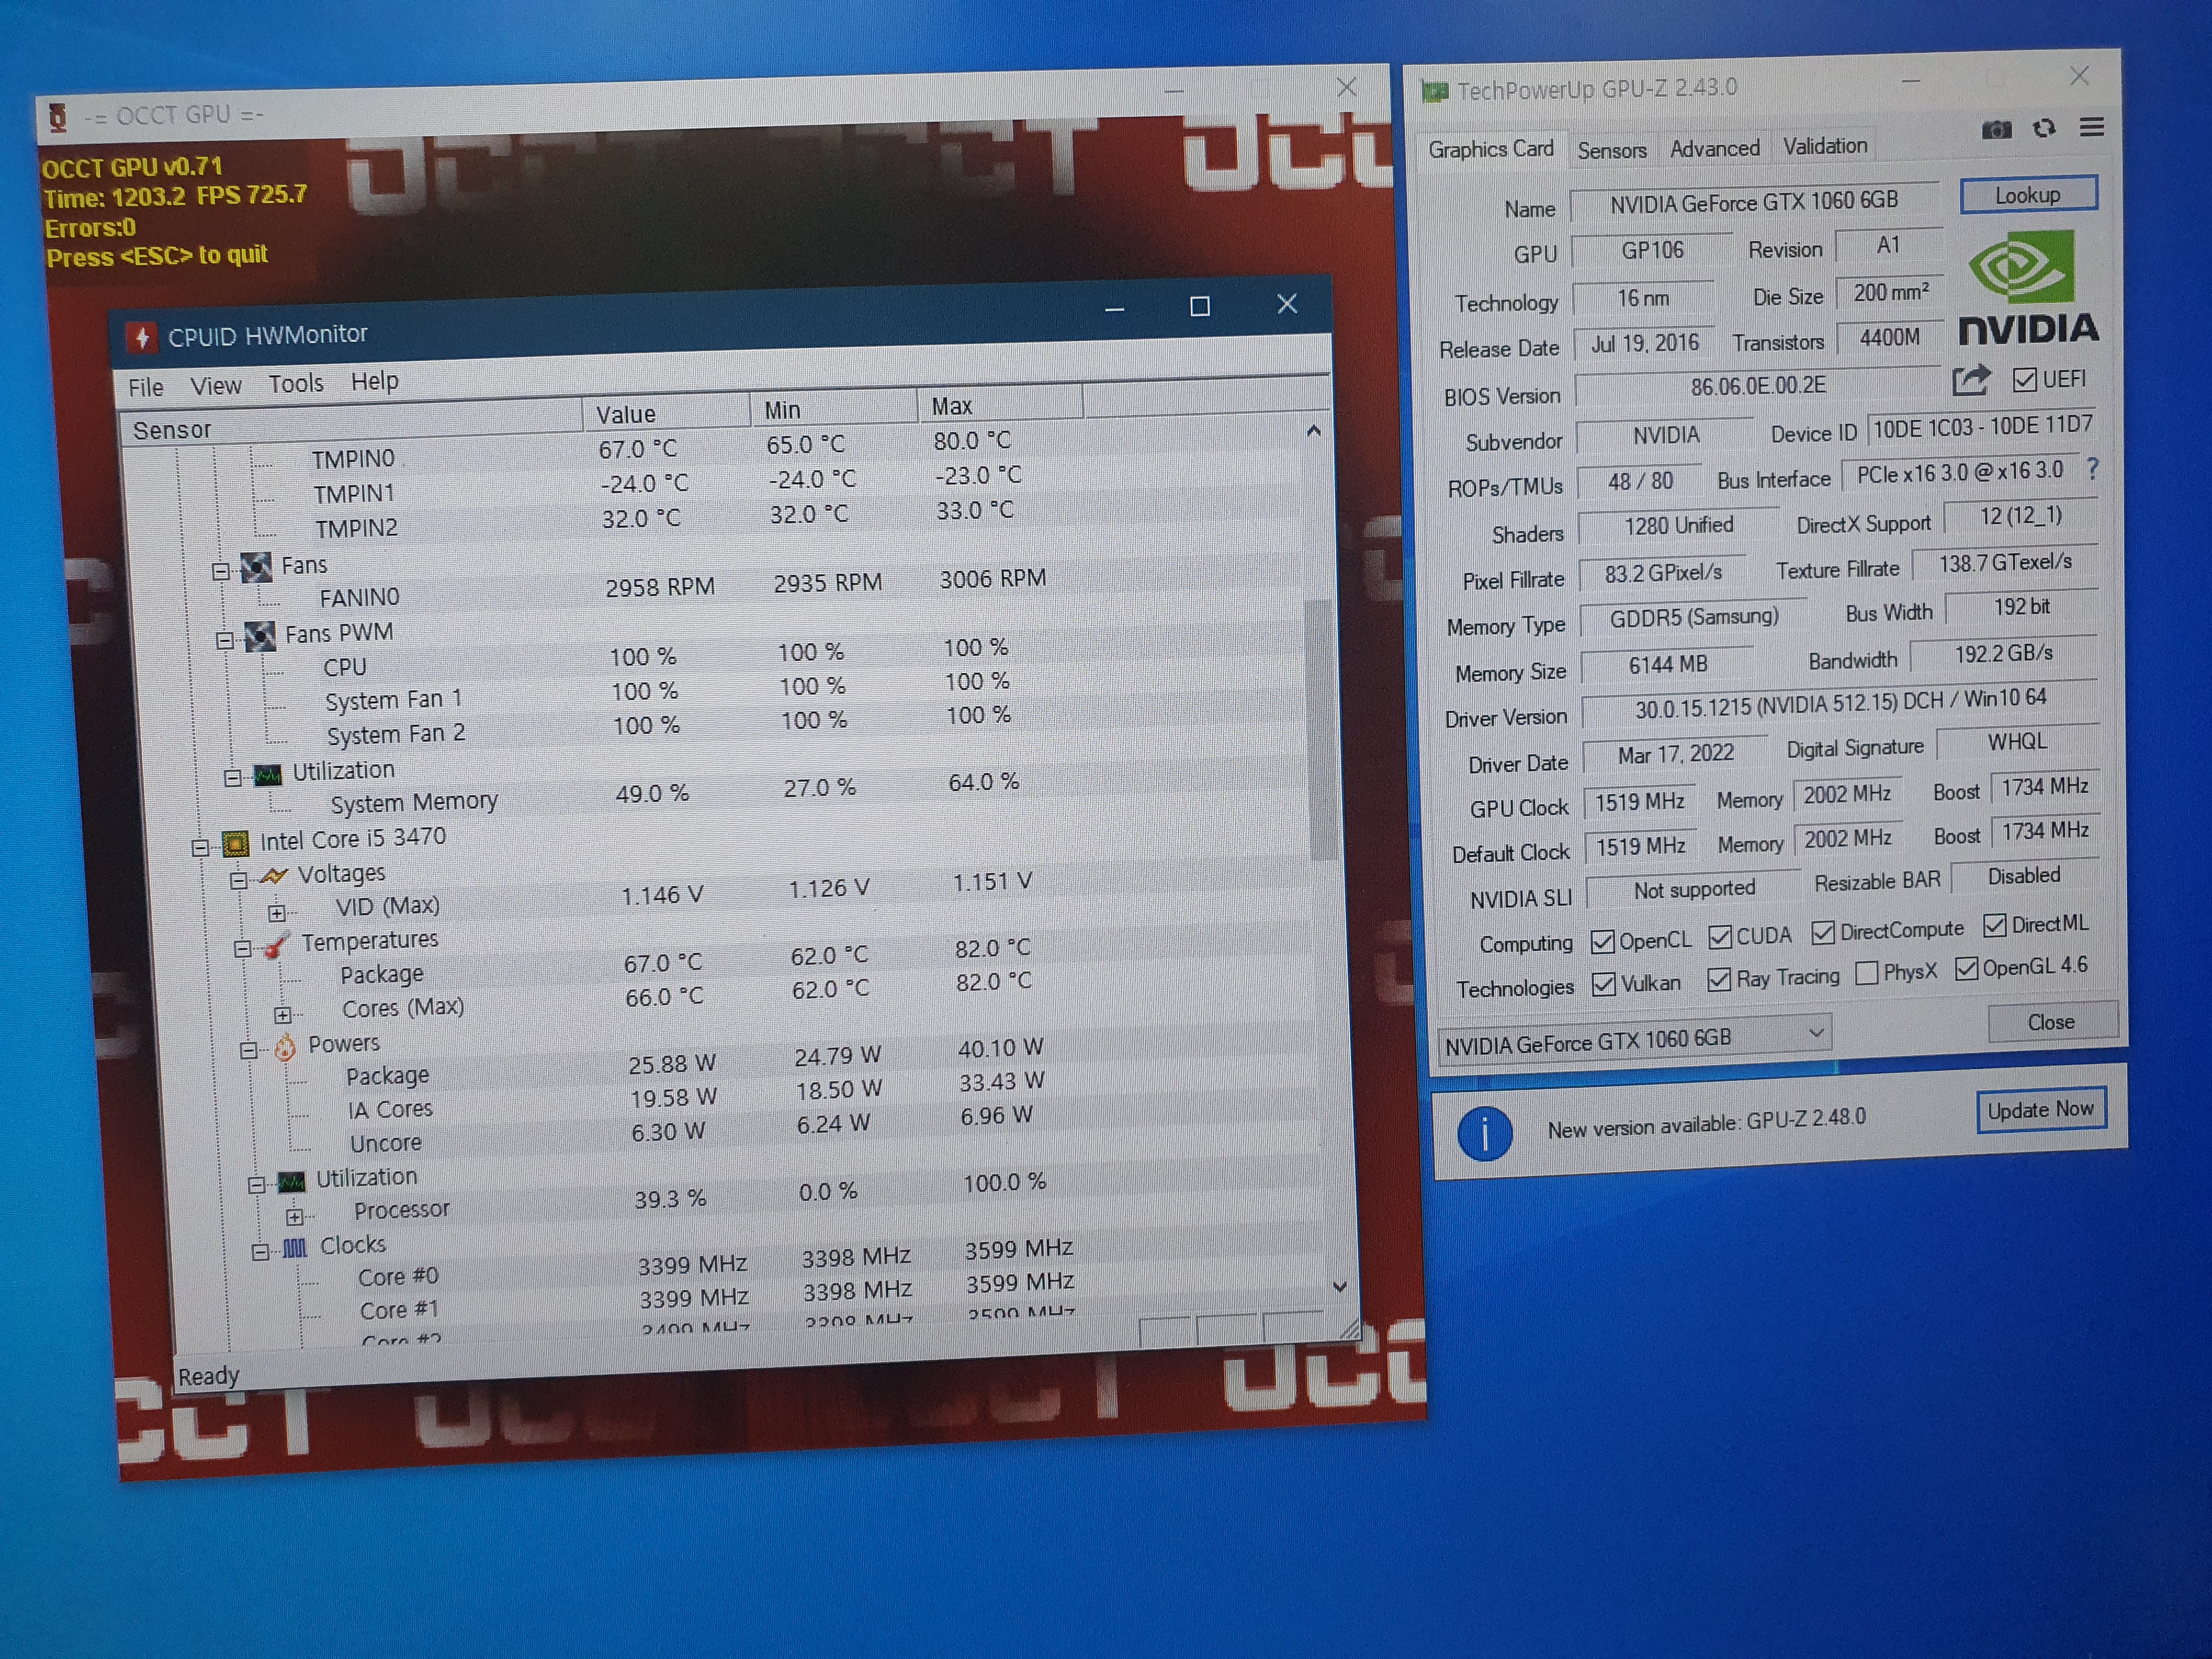This screenshot has height=1659, width=2212.
Task: Click the GPU-Z screenshot camera icon
Action: point(1996,129)
